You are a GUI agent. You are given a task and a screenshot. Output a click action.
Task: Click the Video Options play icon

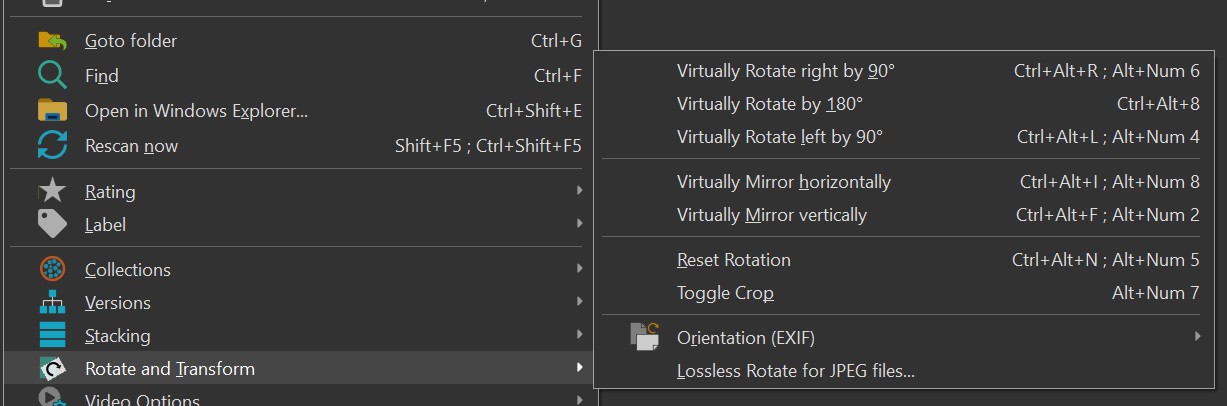(52, 398)
